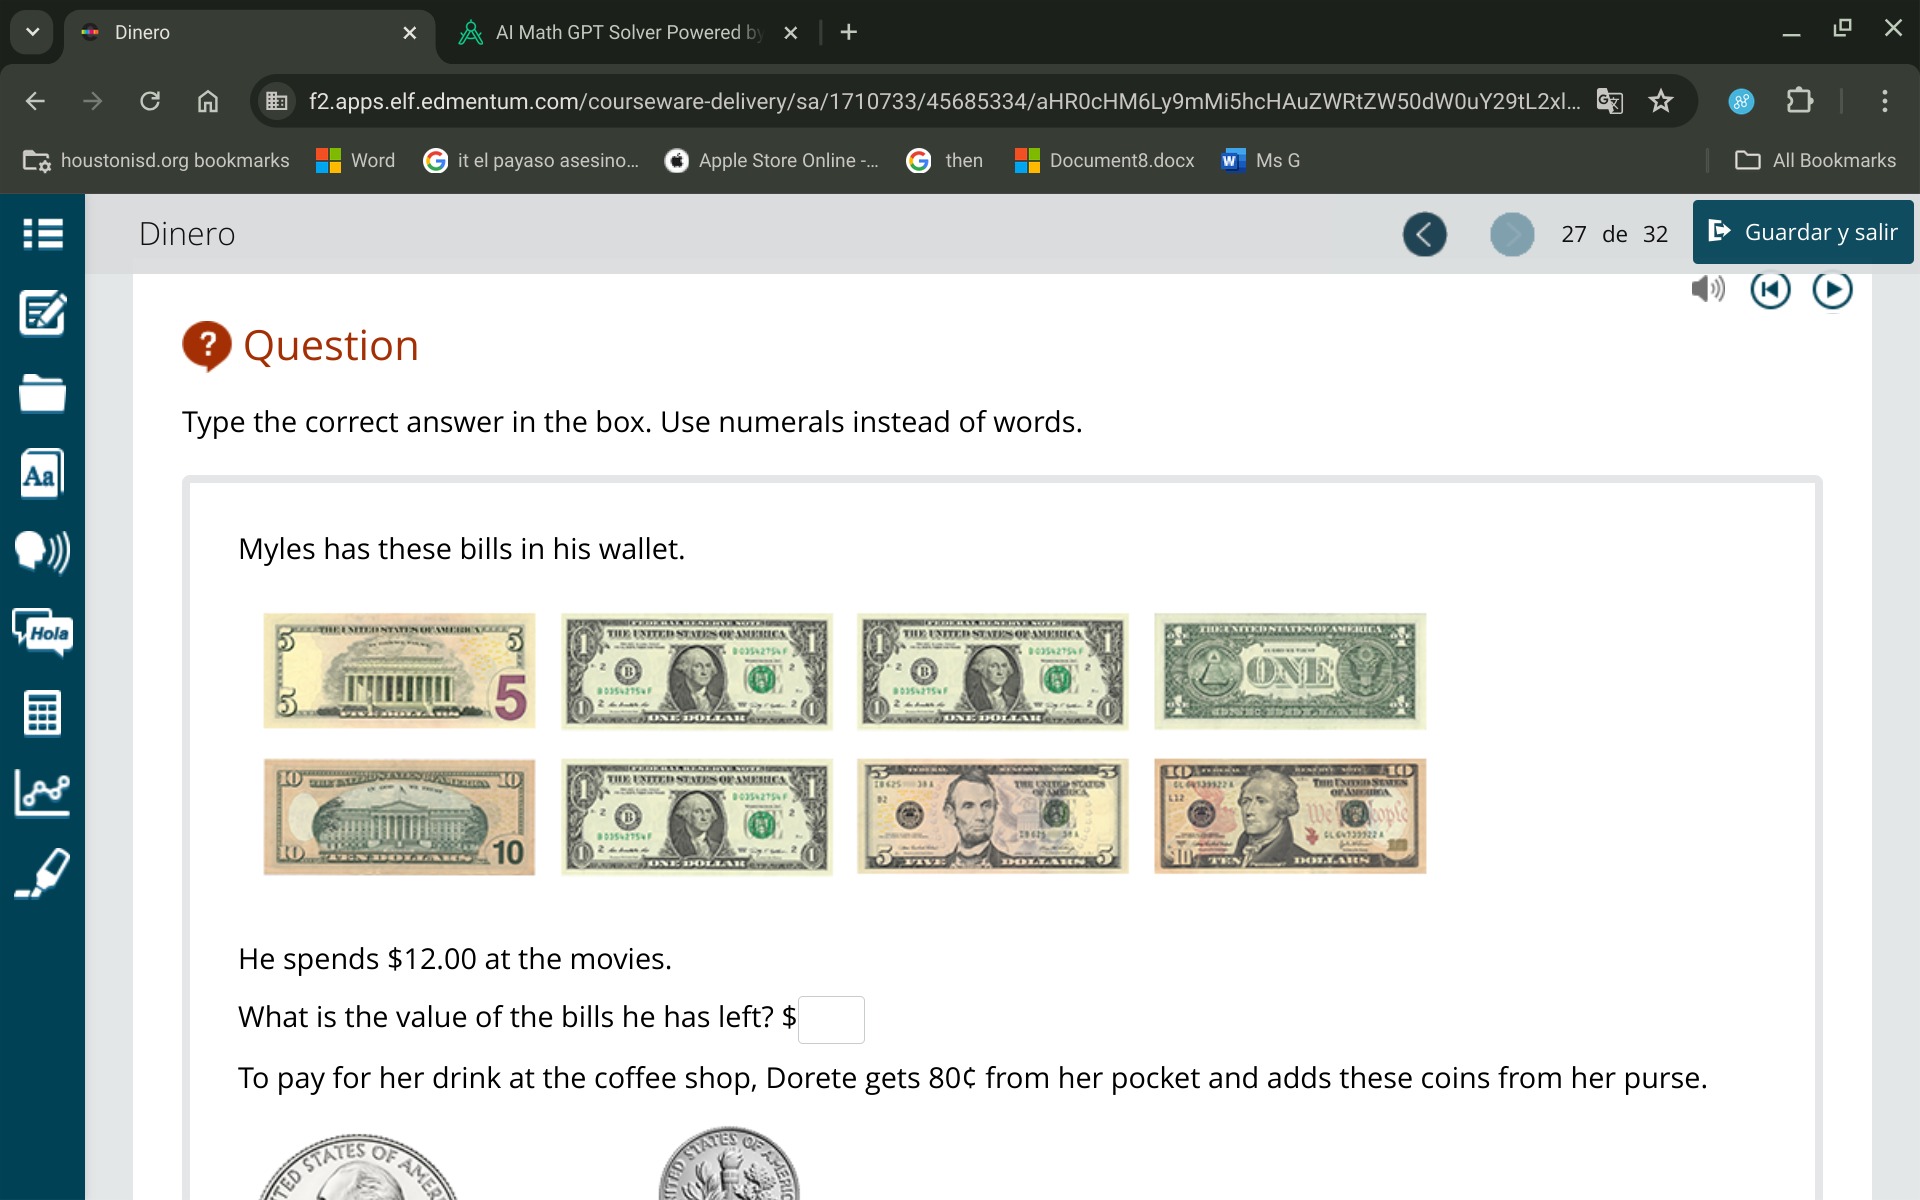Open All Bookmarks folder
Screen dimensions: 1920x1200
pos(1816,160)
